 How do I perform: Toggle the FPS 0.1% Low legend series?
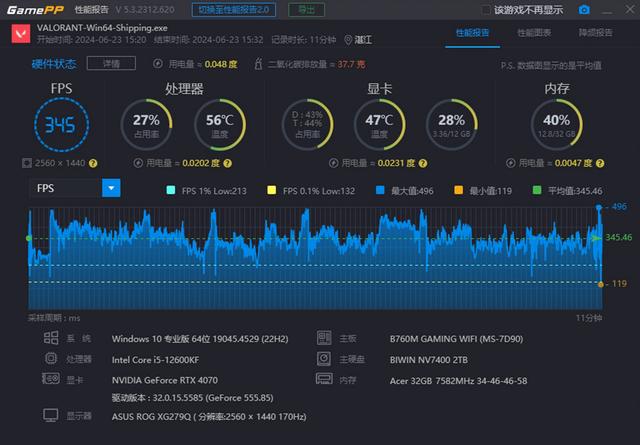point(311,191)
